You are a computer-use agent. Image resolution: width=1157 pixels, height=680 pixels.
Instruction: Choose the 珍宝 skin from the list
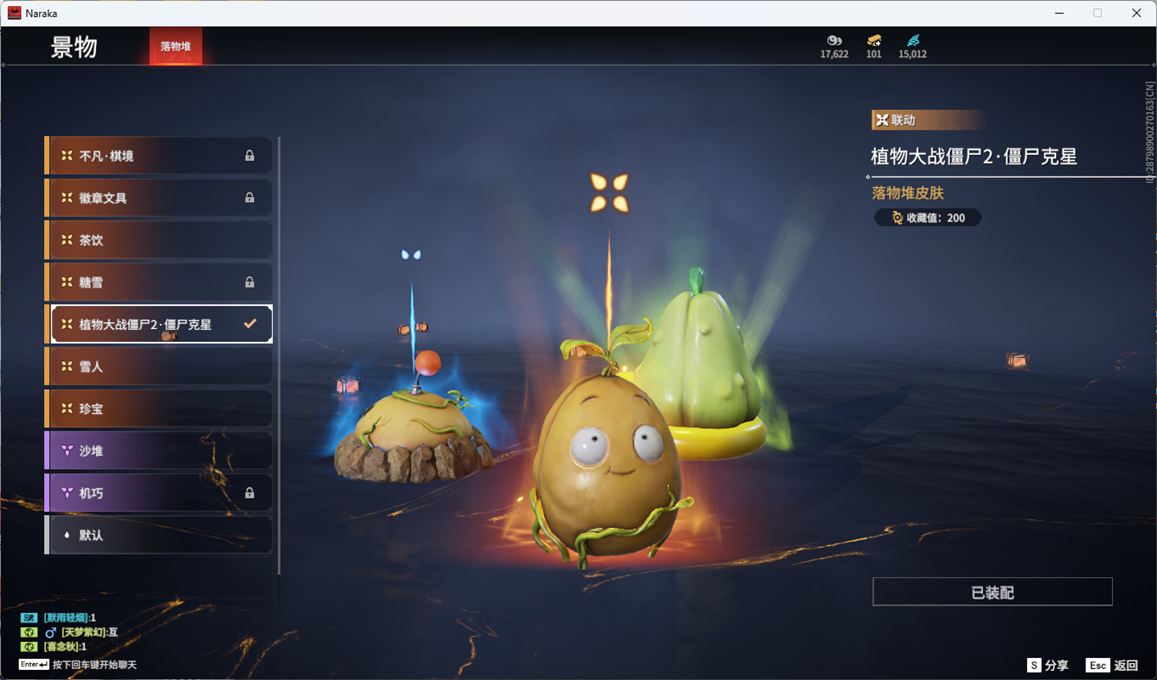coord(158,409)
